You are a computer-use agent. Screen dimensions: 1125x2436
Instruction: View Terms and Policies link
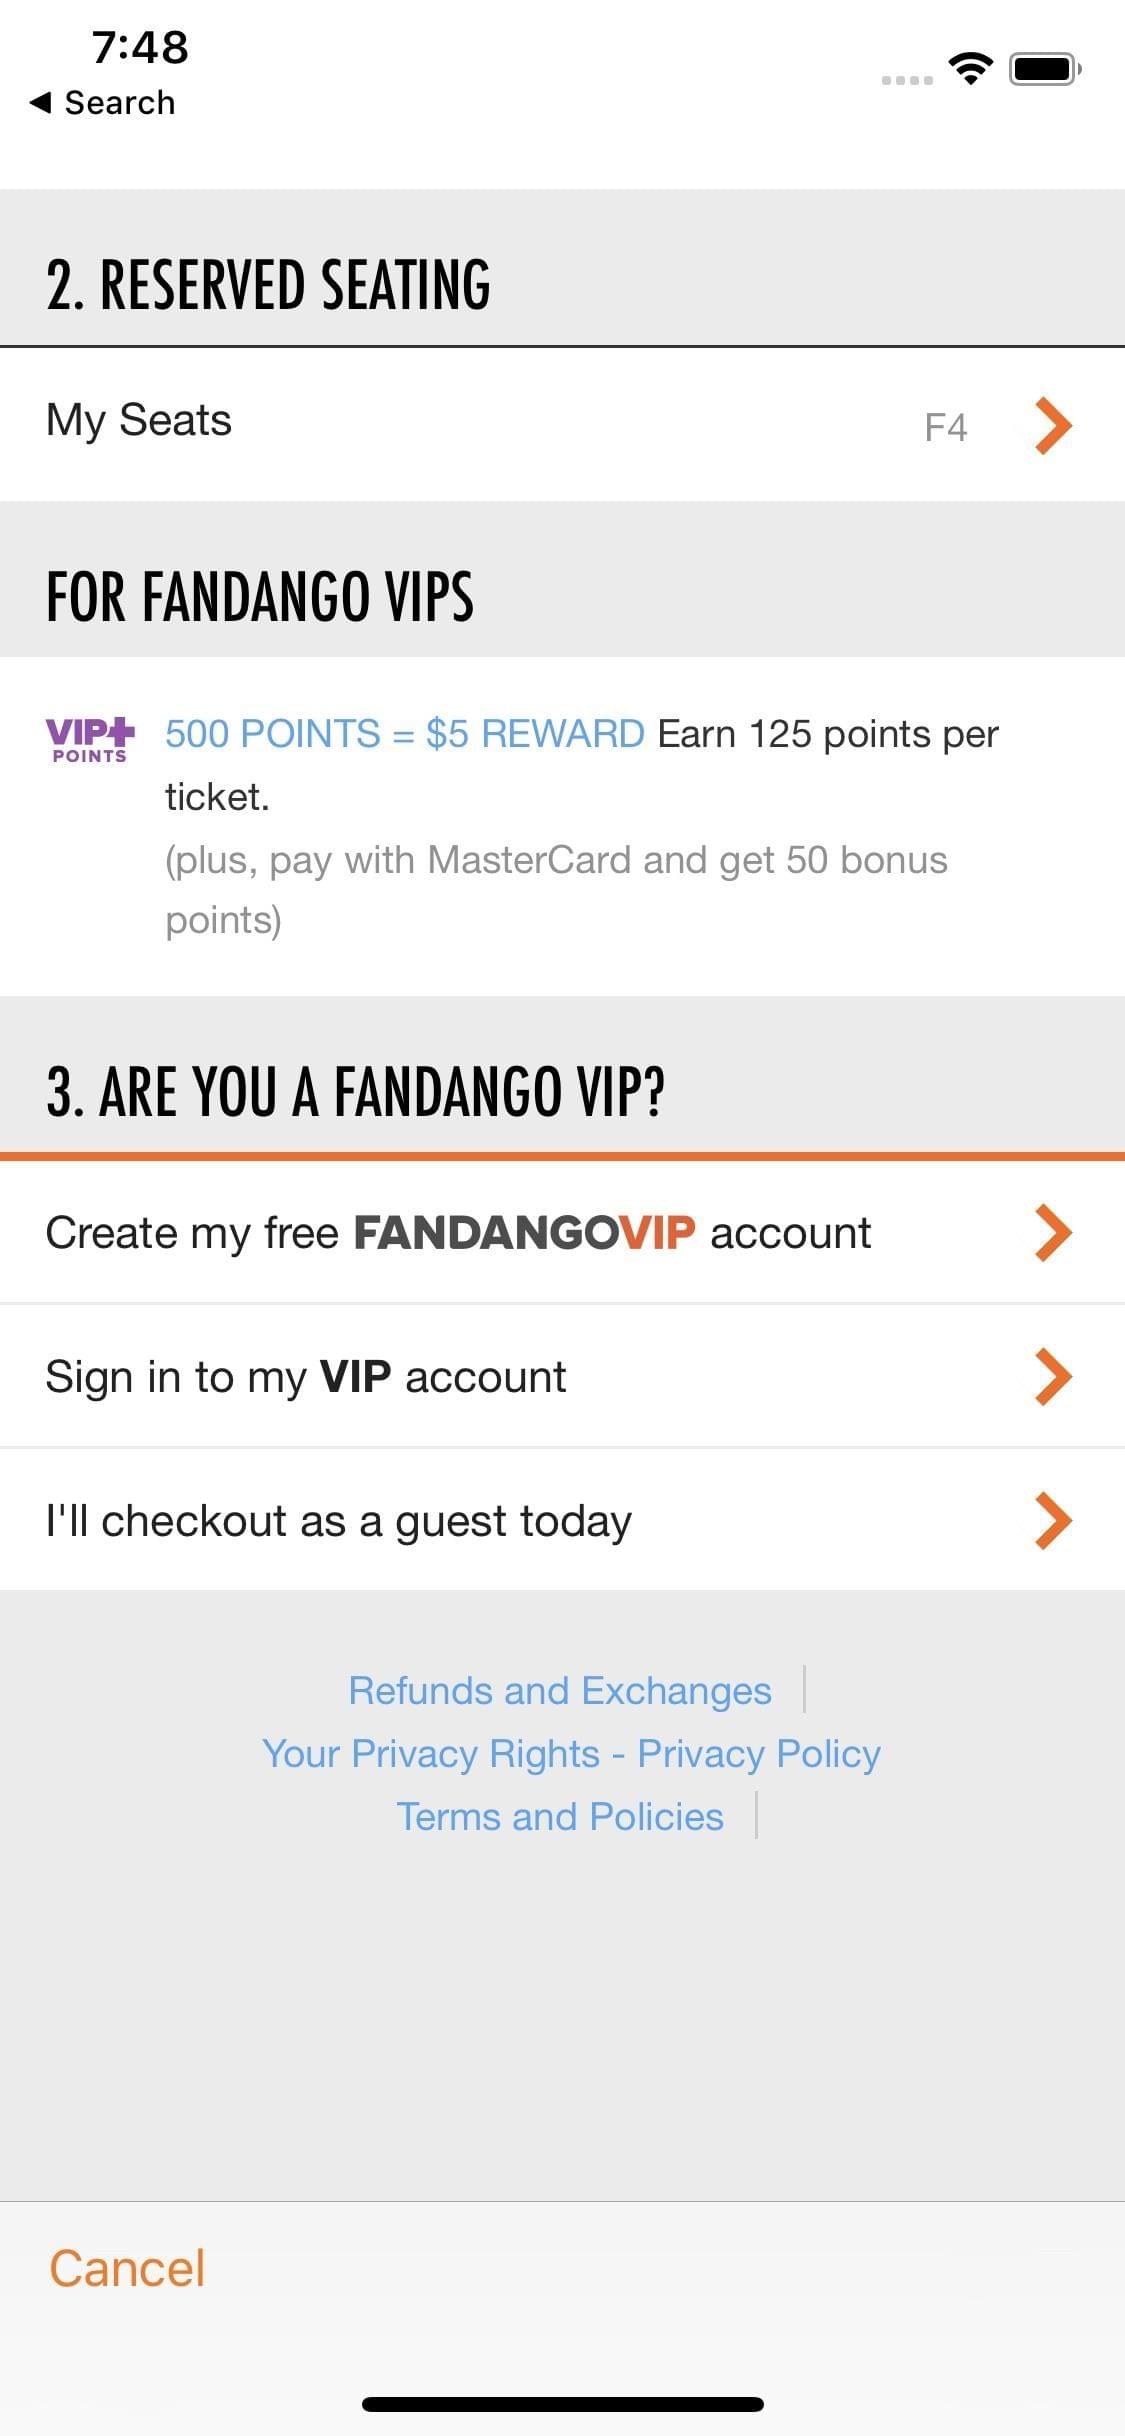(560, 1816)
